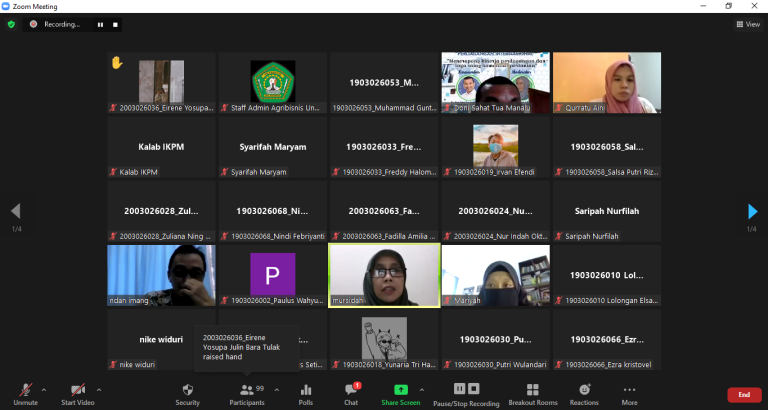The height and width of the screenshot is (410, 768).
Task: Select Doni Sahat Tua Manalu's video tile
Action: [x=496, y=83]
